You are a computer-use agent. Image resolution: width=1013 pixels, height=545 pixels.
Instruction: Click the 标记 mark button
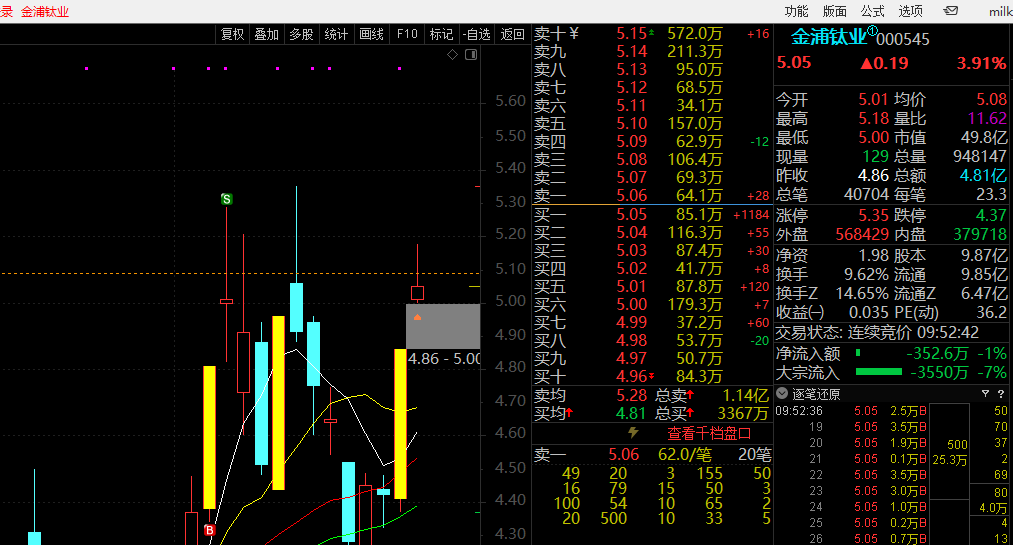pos(441,34)
